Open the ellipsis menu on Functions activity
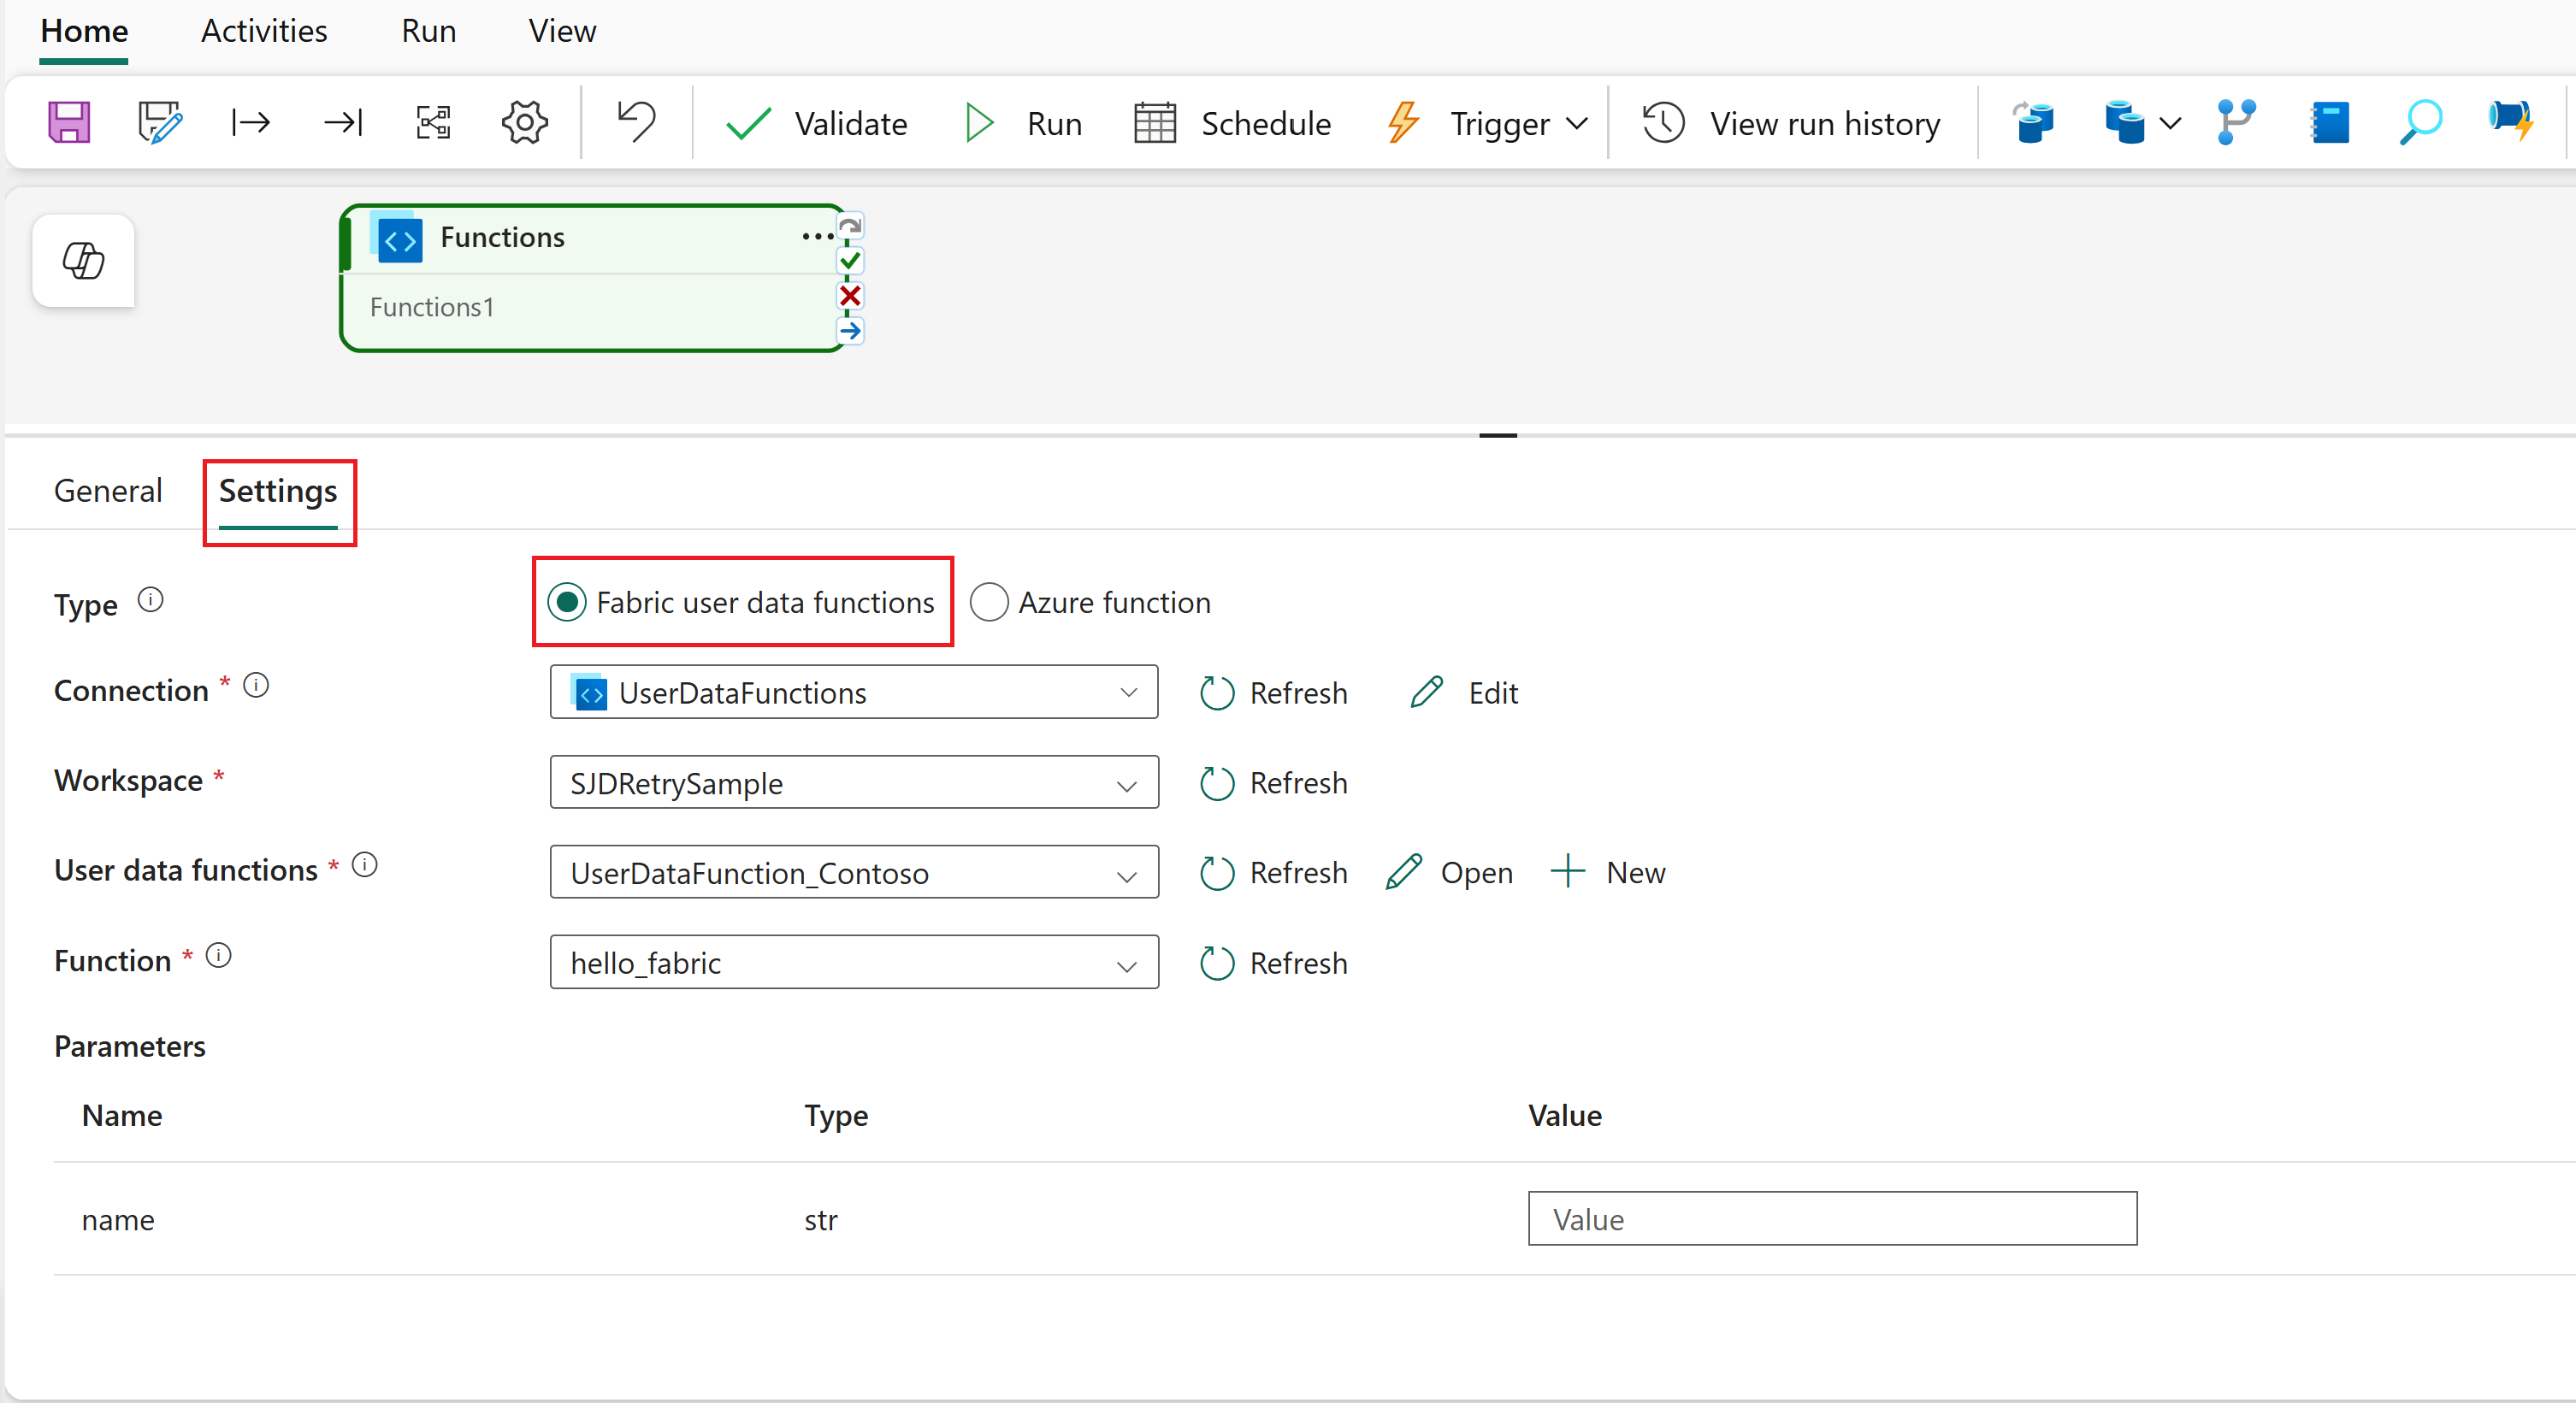 pyautogui.click(x=816, y=236)
